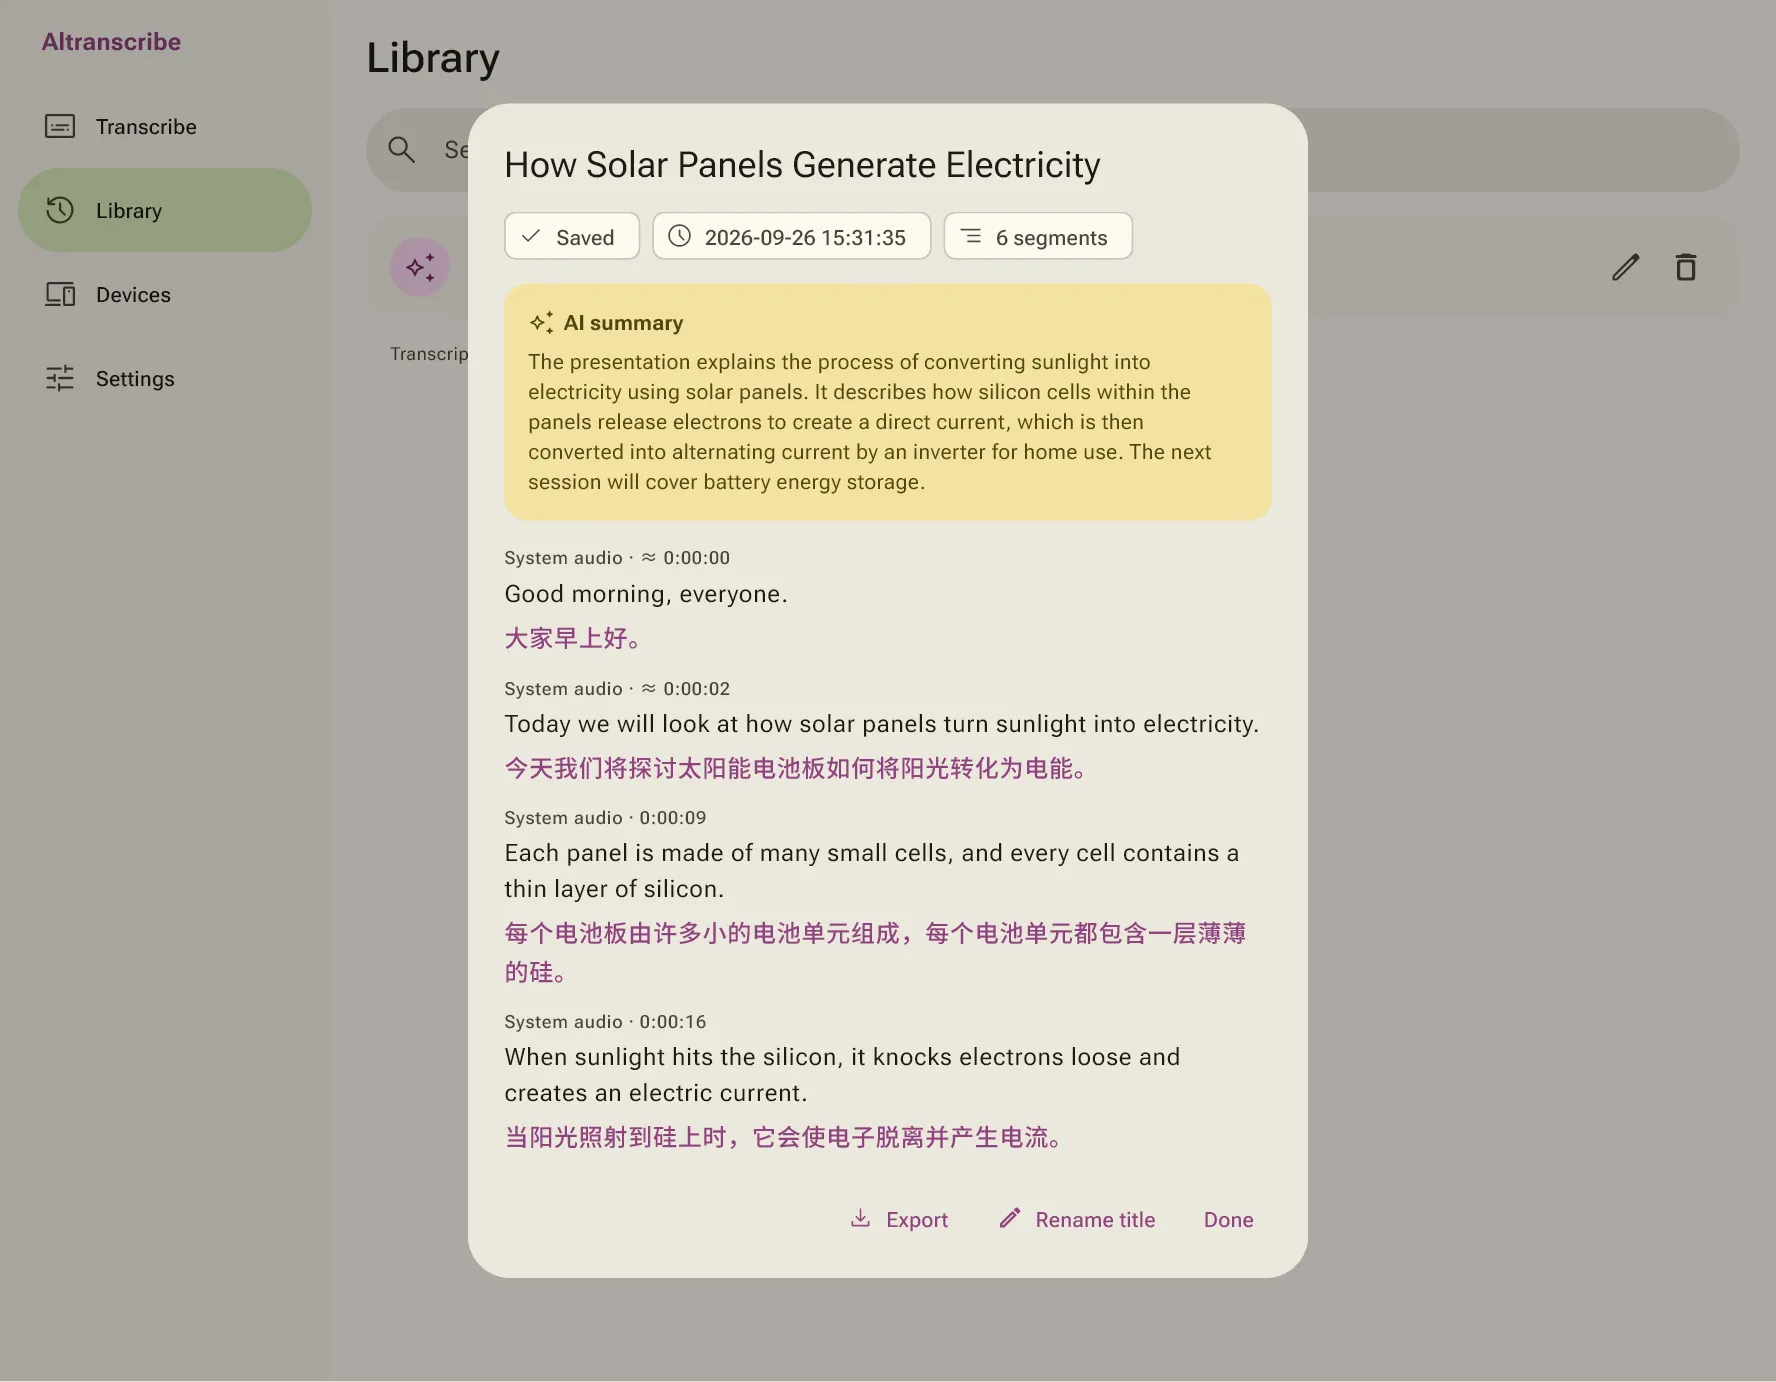Click the System audio 0:00:00 timestamp label
The width and height of the screenshot is (1776, 1382).
click(x=617, y=558)
